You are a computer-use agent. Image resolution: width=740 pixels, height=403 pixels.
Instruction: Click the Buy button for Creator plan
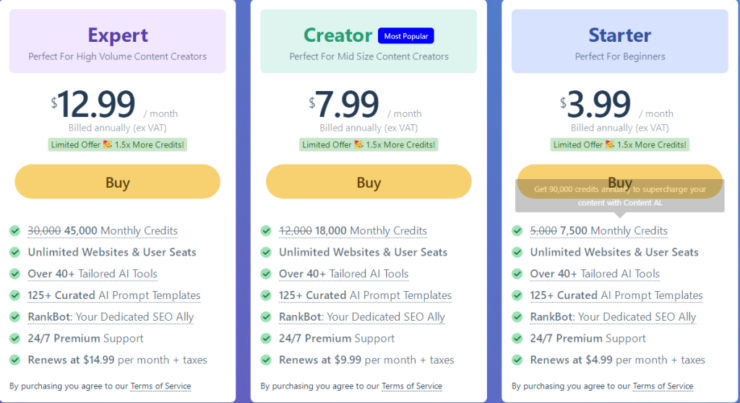[x=369, y=182]
